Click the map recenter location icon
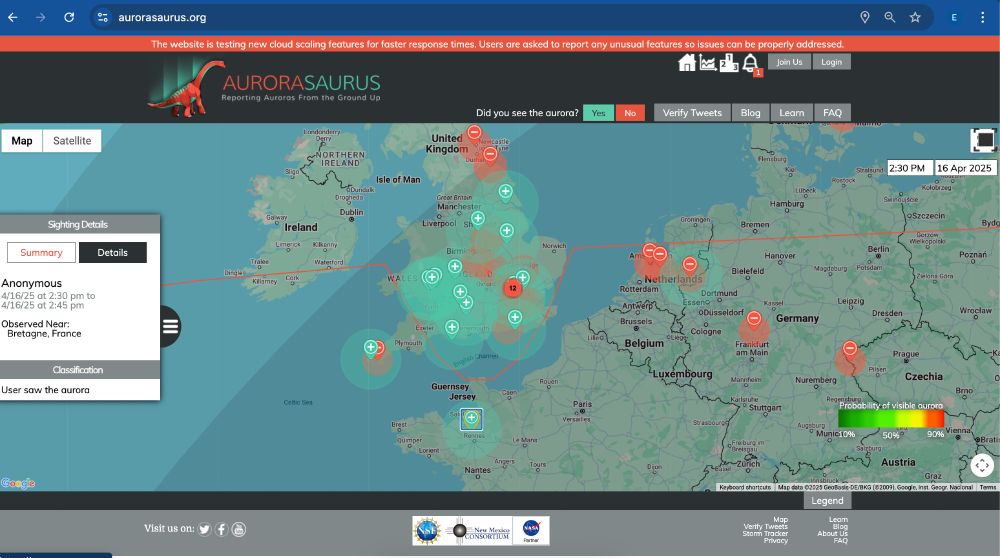The width and height of the screenshot is (1000, 558). (982, 465)
